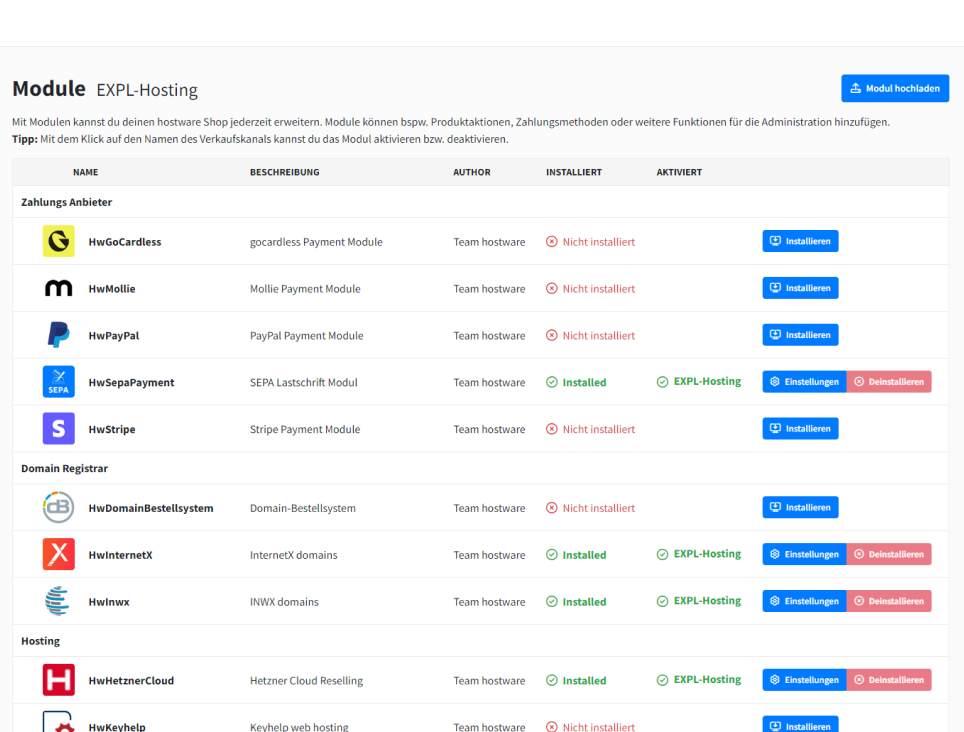Click the activated checkmark beside HwSepaPayment EXPL-Hosting

pos(662,382)
